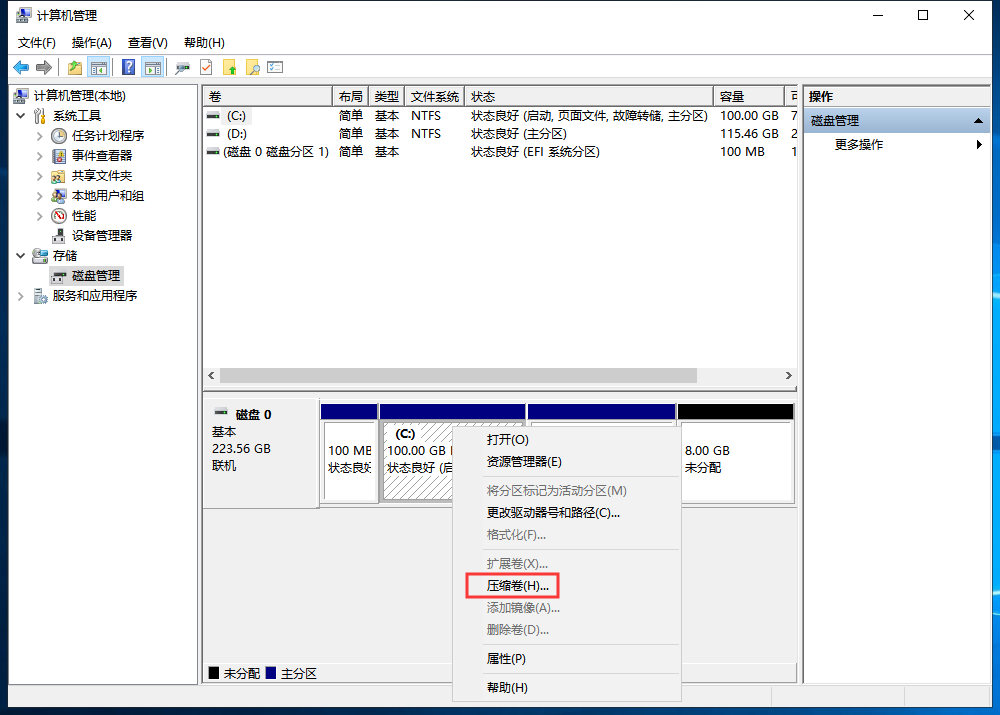Click the blue back arrow in toolbar
The height and width of the screenshot is (715, 1000).
[x=20, y=67]
